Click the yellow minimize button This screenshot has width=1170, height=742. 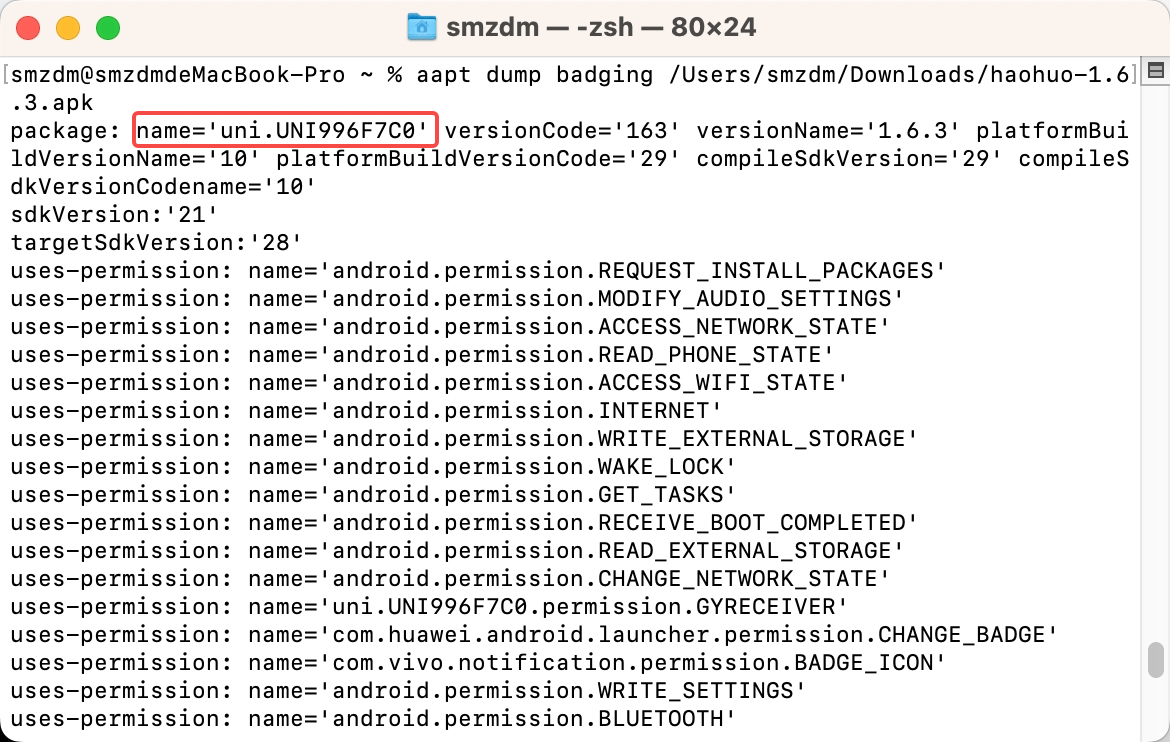pyautogui.click(x=68, y=27)
